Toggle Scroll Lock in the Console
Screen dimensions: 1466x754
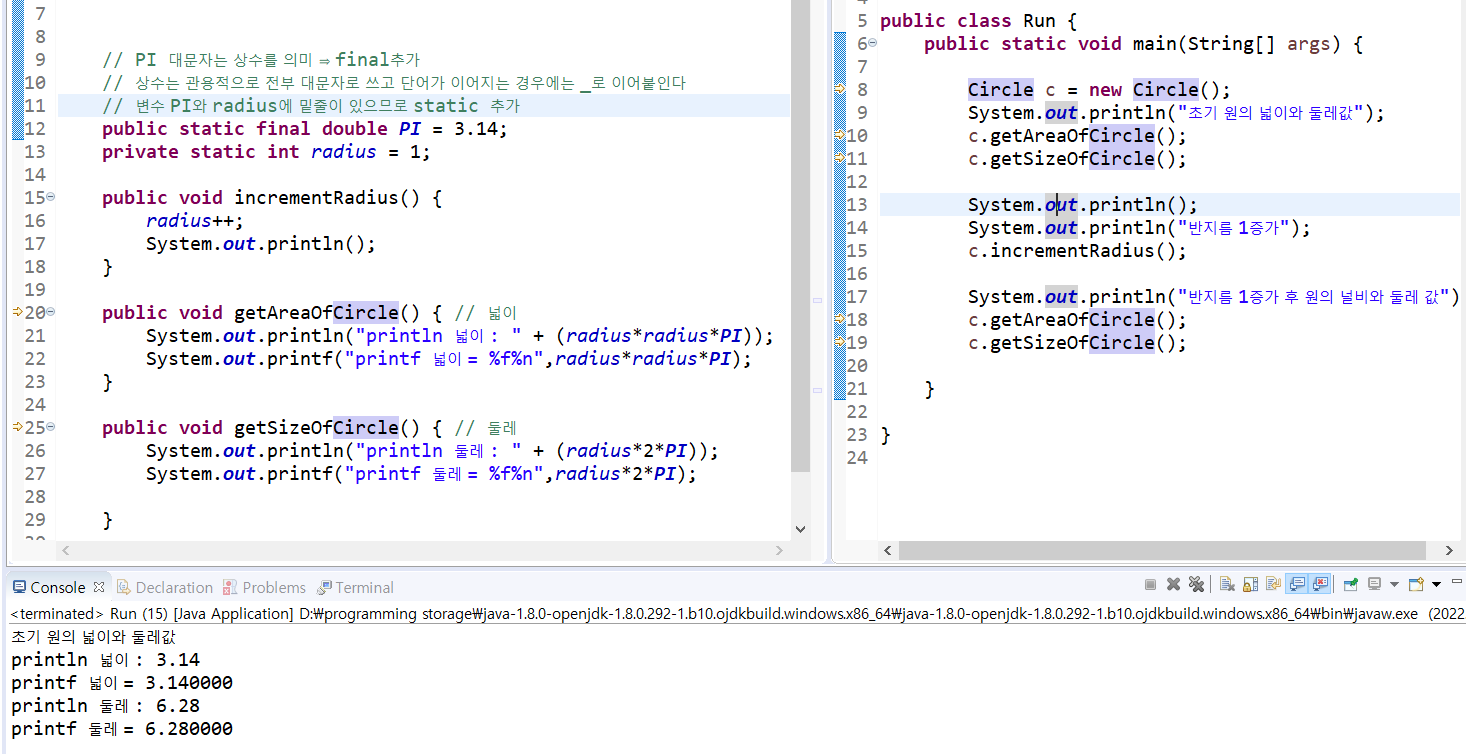(1250, 585)
